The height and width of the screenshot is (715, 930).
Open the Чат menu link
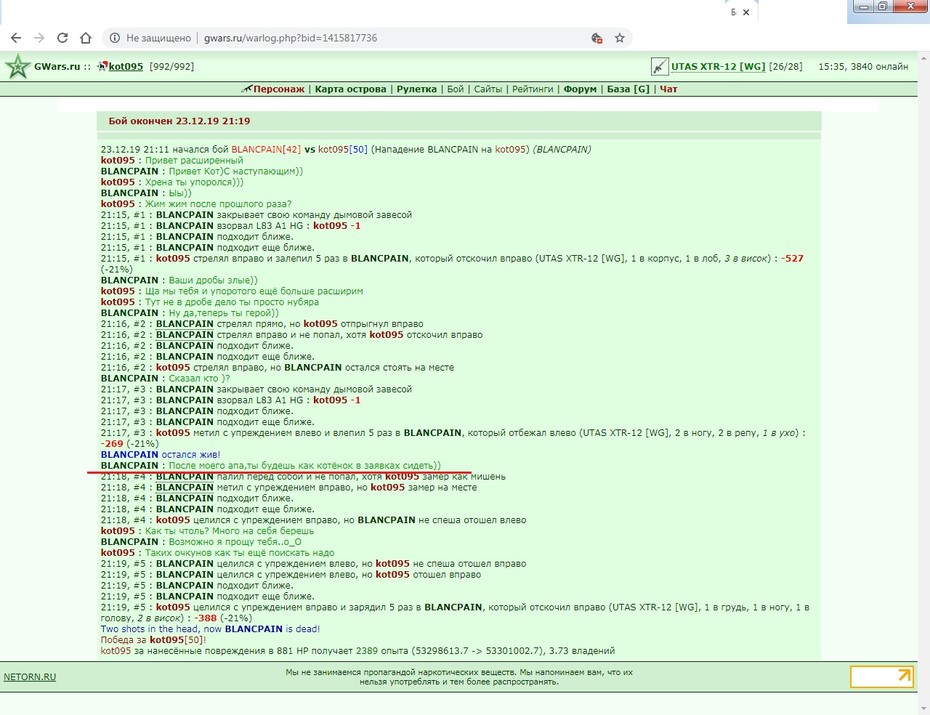click(x=668, y=89)
